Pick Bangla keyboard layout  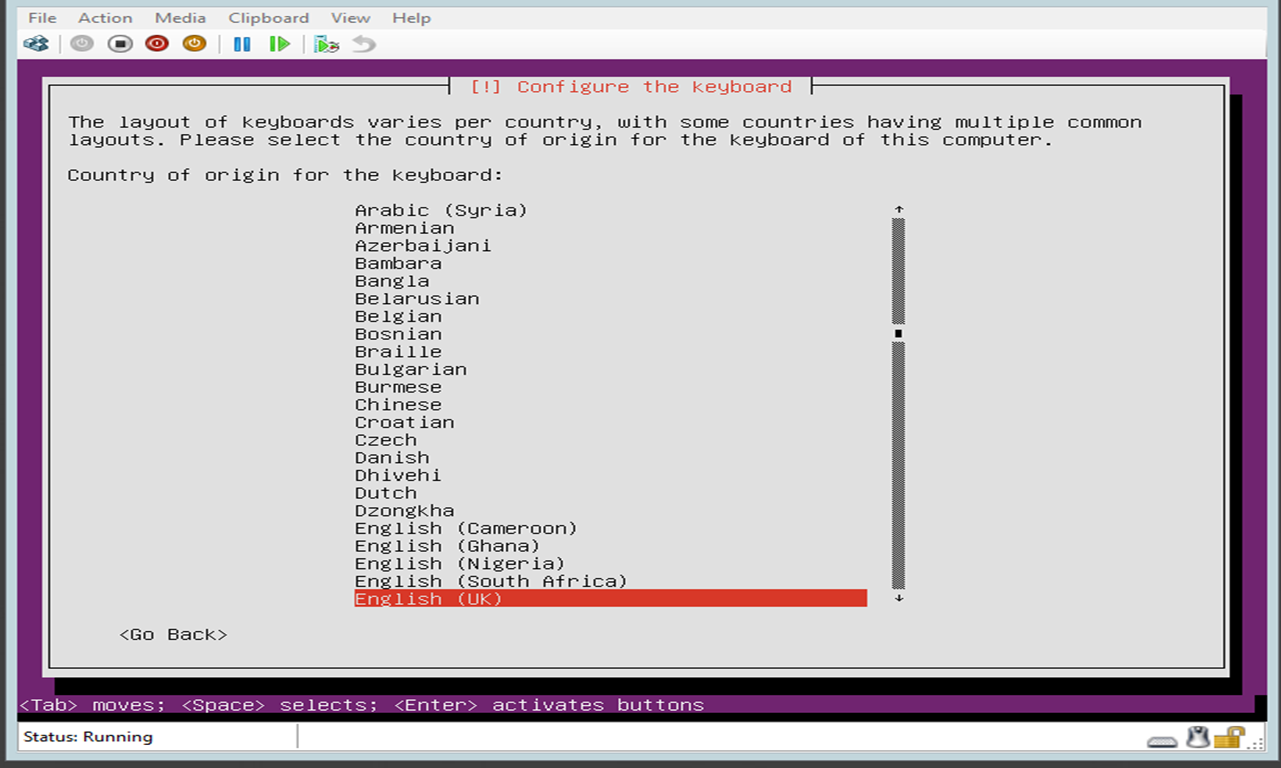(x=611, y=281)
